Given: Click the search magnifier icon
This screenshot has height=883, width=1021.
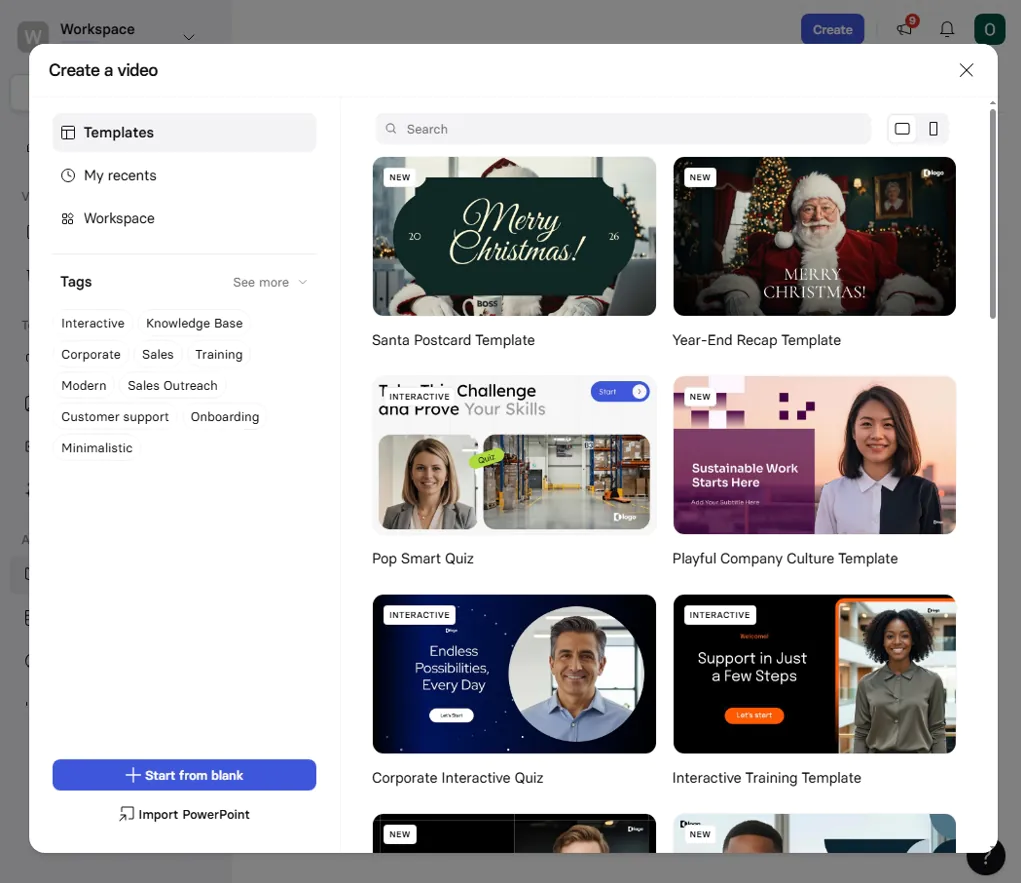Looking at the screenshot, I should pos(391,129).
